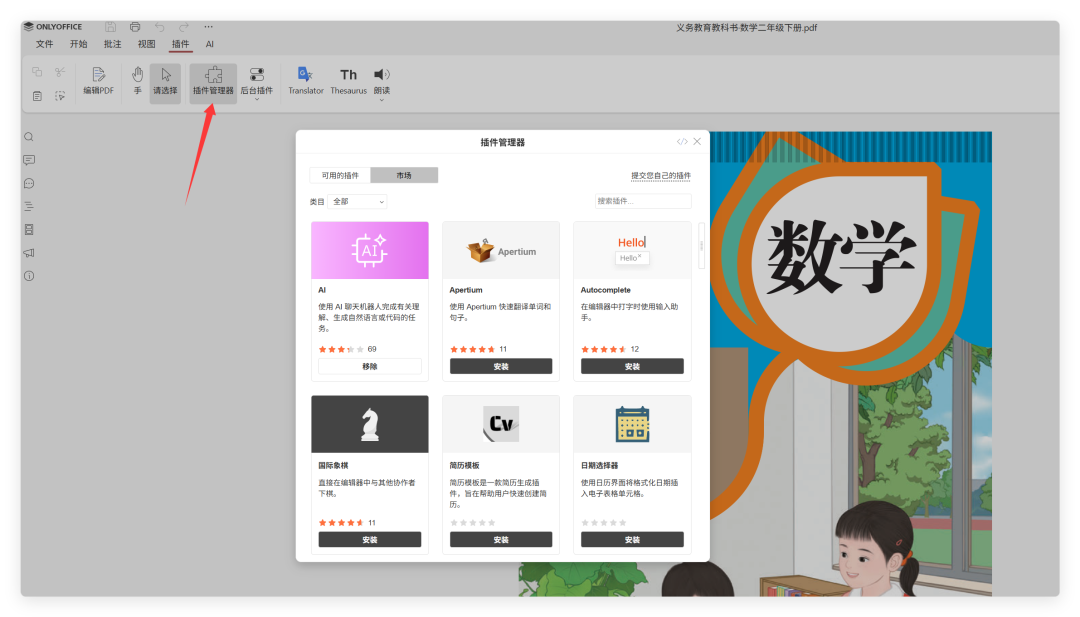Open the search panel in left sidebar
Viewport: 1080px width, 617px height.
tap(29, 137)
